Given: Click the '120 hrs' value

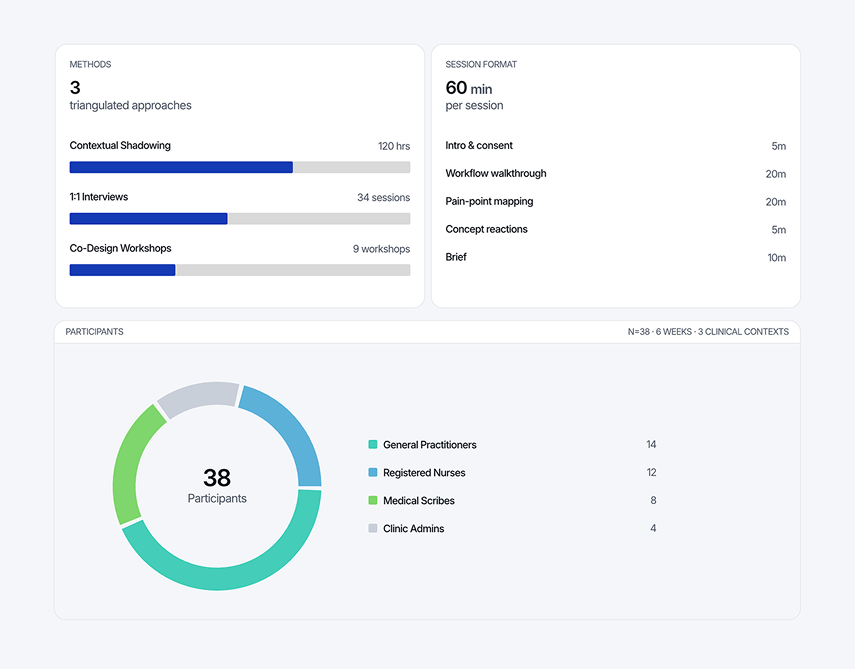Looking at the screenshot, I should [x=394, y=146].
